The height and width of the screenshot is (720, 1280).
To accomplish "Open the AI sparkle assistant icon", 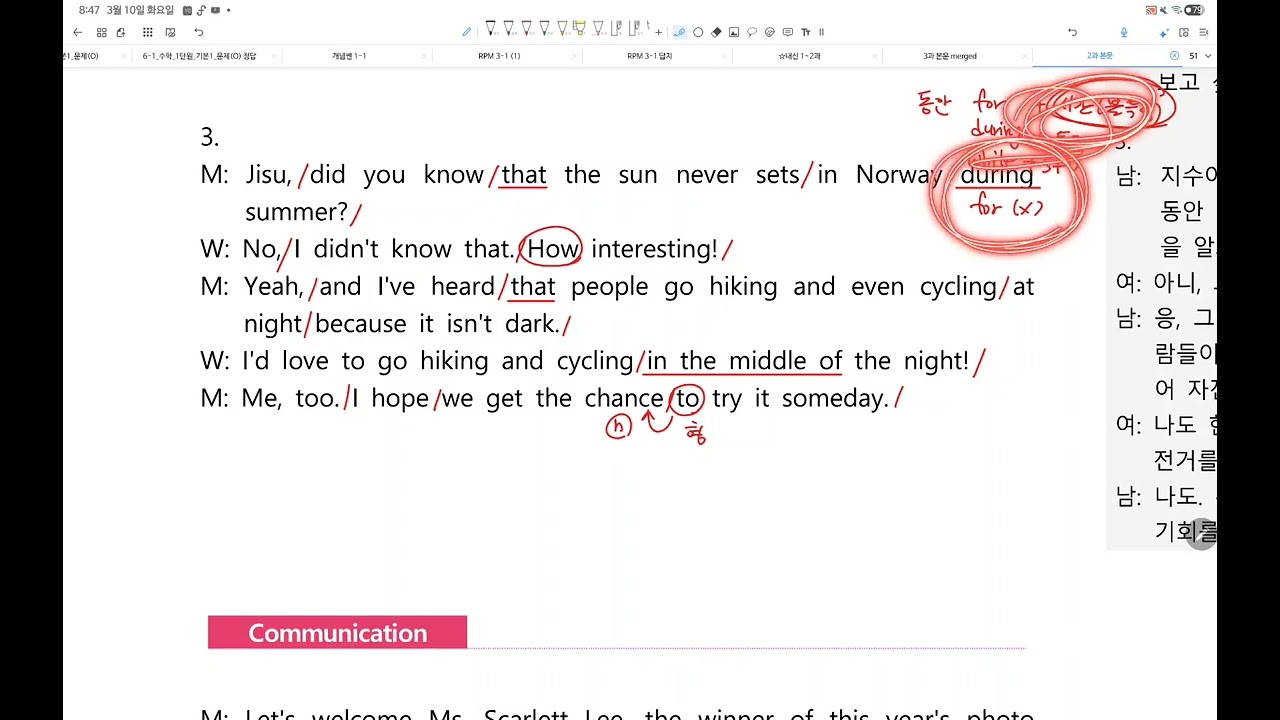I will click(1164, 33).
